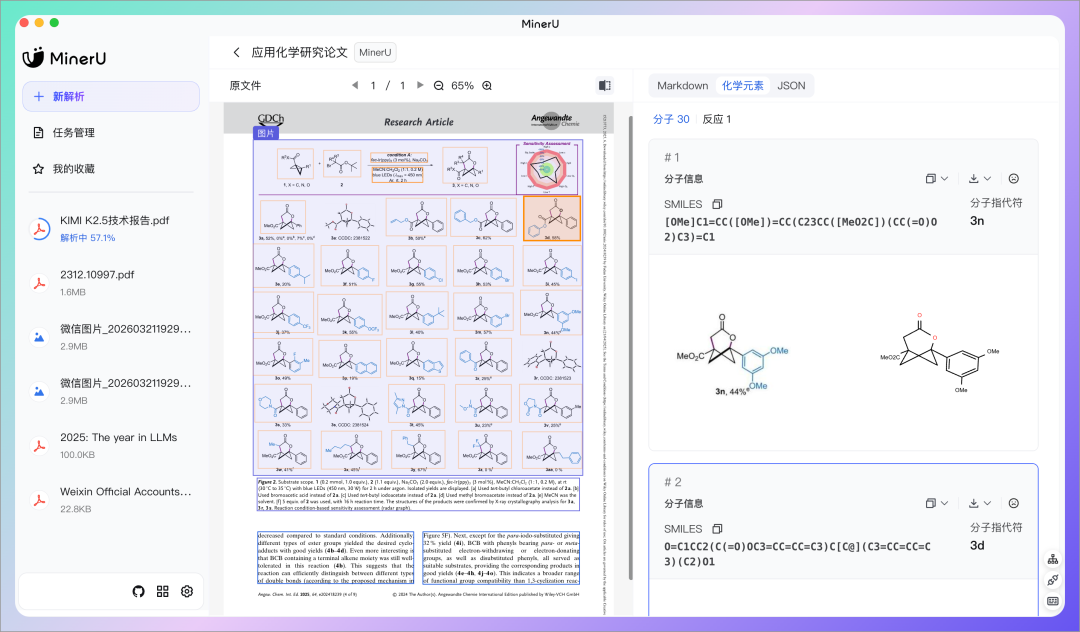The image size is (1080, 632).
Task: Toggle the split view panel icon
Action: click(x=605, y=85)
